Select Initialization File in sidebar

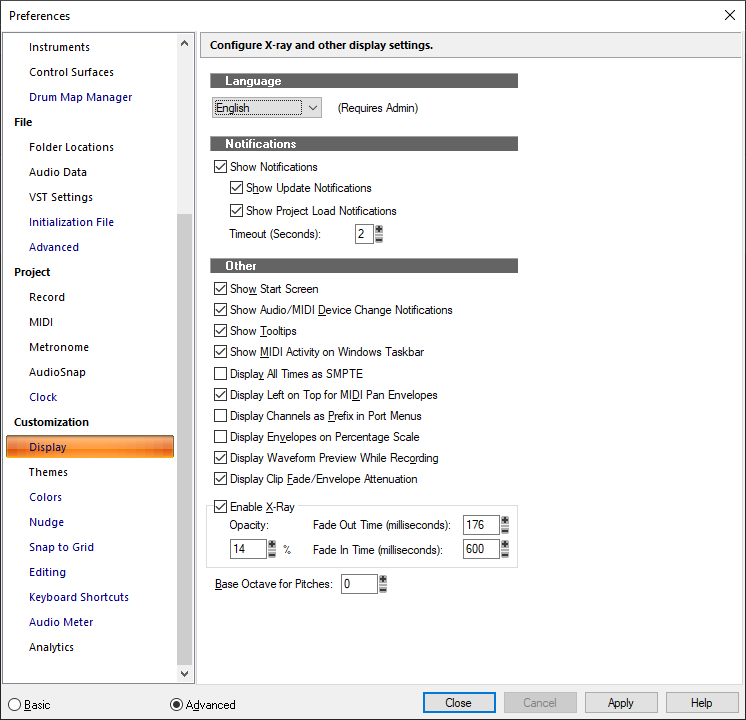click(71, 222)
